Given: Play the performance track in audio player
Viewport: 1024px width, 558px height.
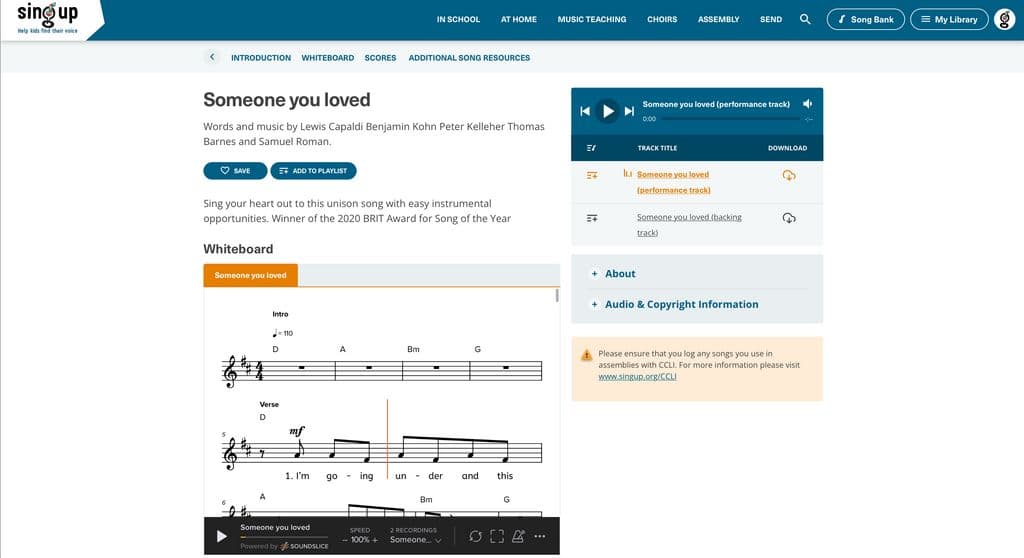Looking at the screenshot, I should click(x=608, y=111).
